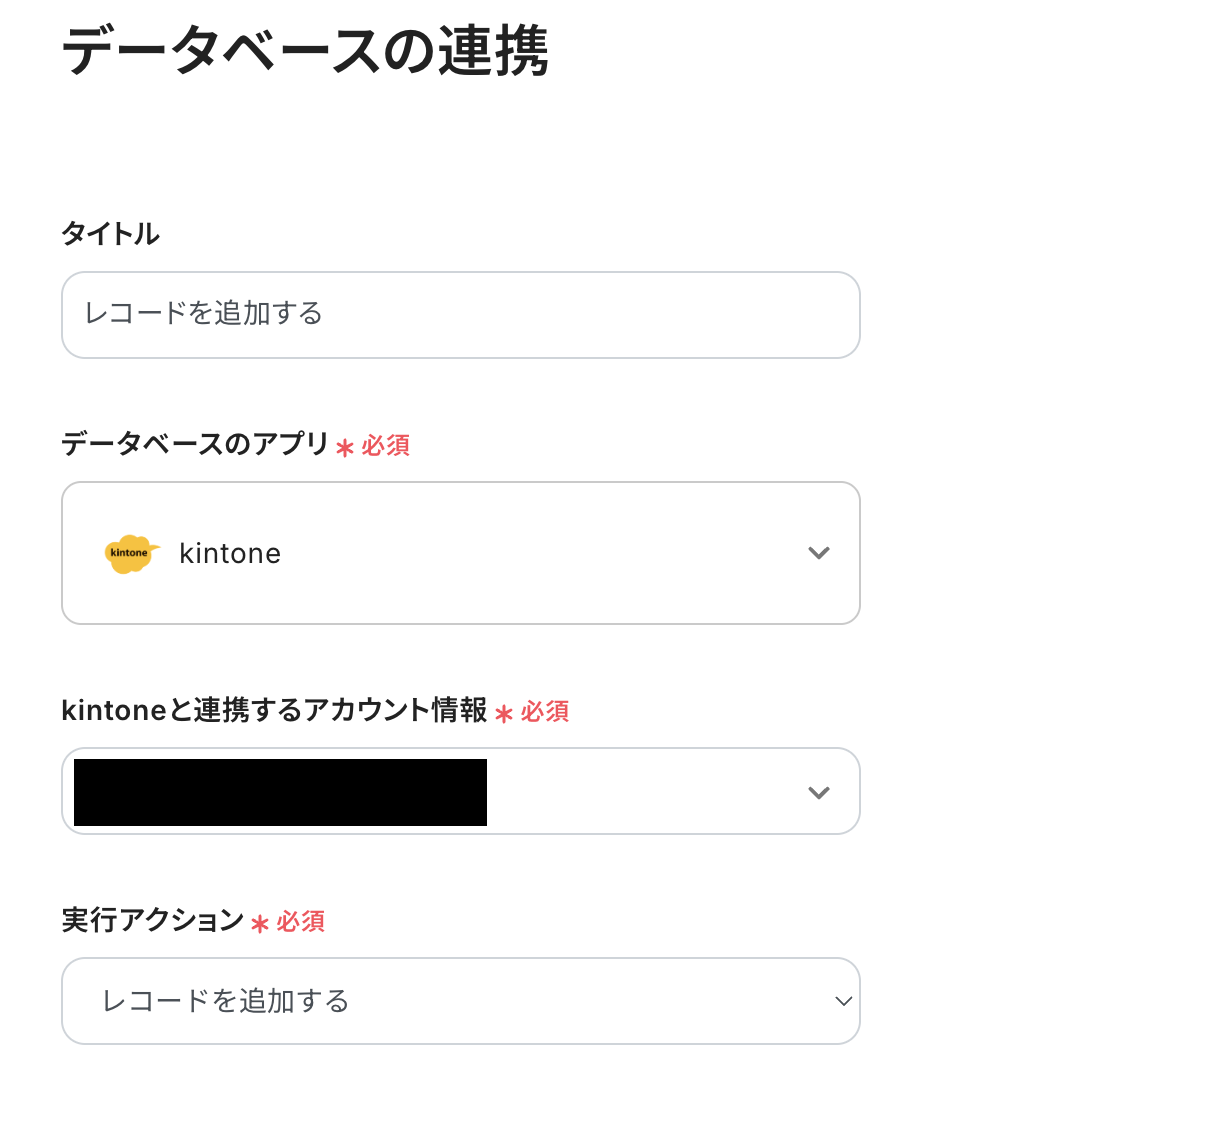Click the タイトル field label
The width and height of the screenshot is (1212, 1130).
pyautogui.click(x=111, y=234)
